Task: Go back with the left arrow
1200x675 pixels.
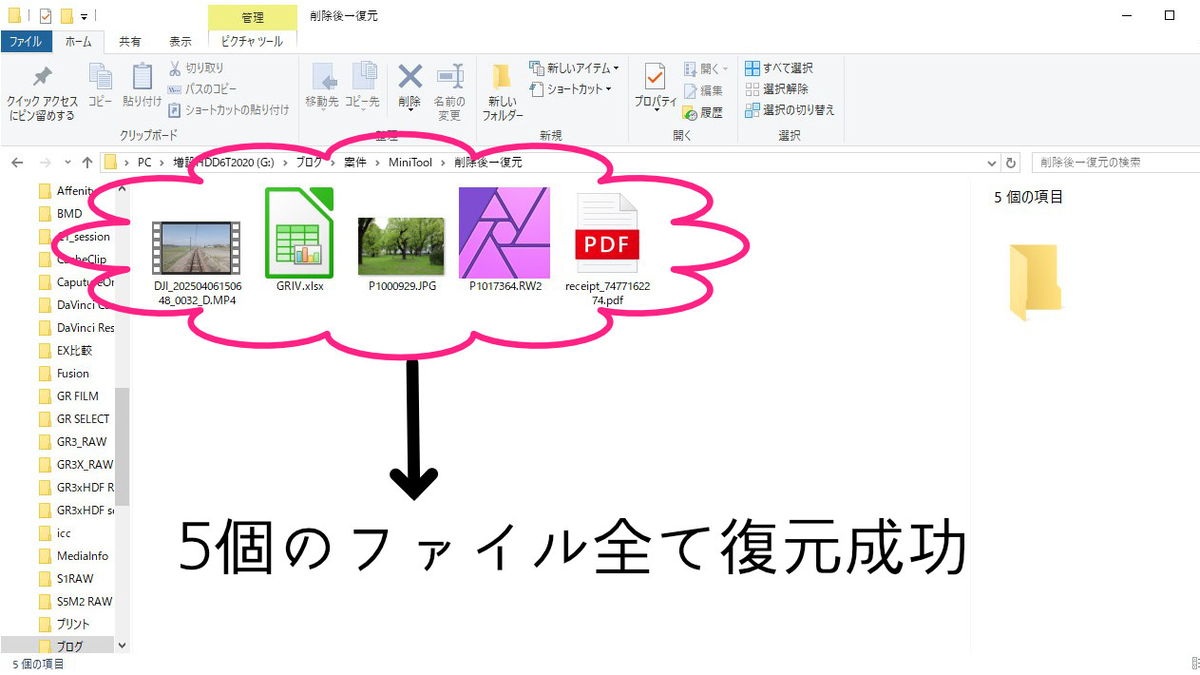Action: pyautogui.click(x=18, y=162)
